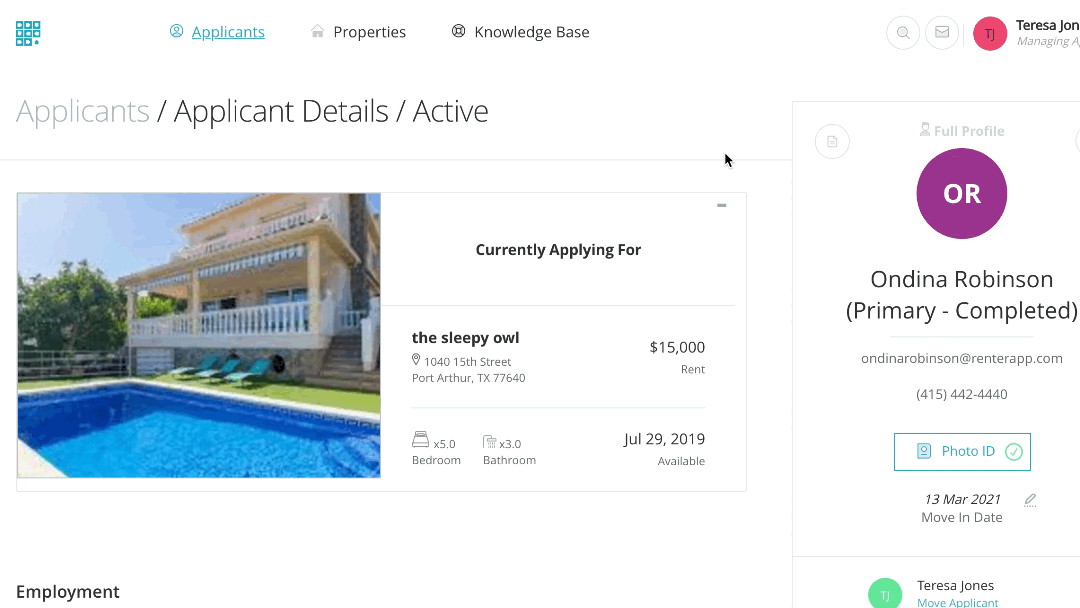The height and width of the screenshot is (608, 1080).
Task: Click the Photo ID verified checkmark
Action: tap(1014, 452)
